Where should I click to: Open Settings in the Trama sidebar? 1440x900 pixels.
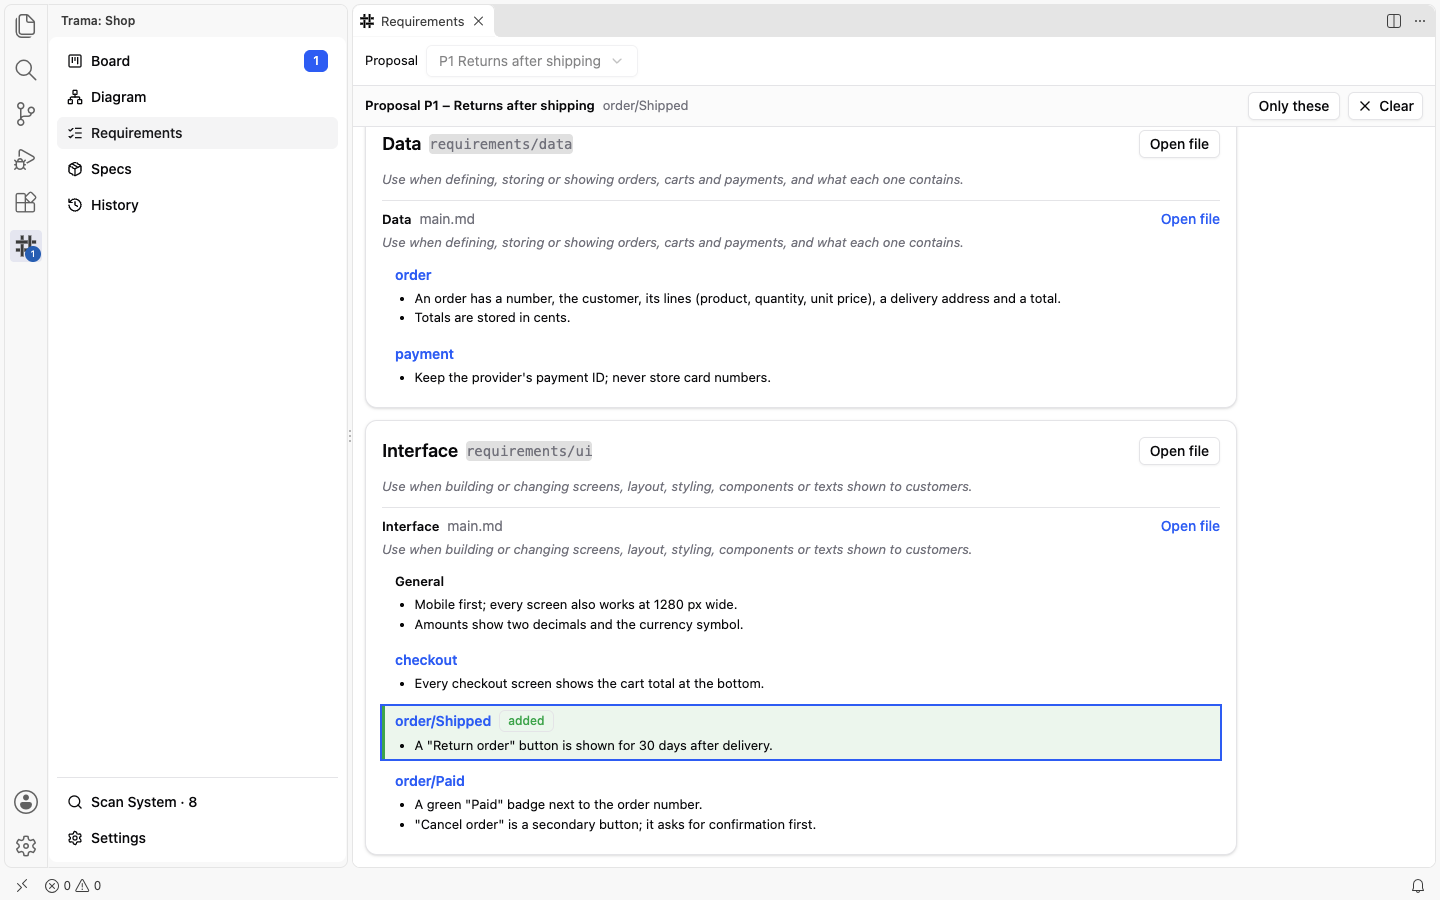coord(197,838)
